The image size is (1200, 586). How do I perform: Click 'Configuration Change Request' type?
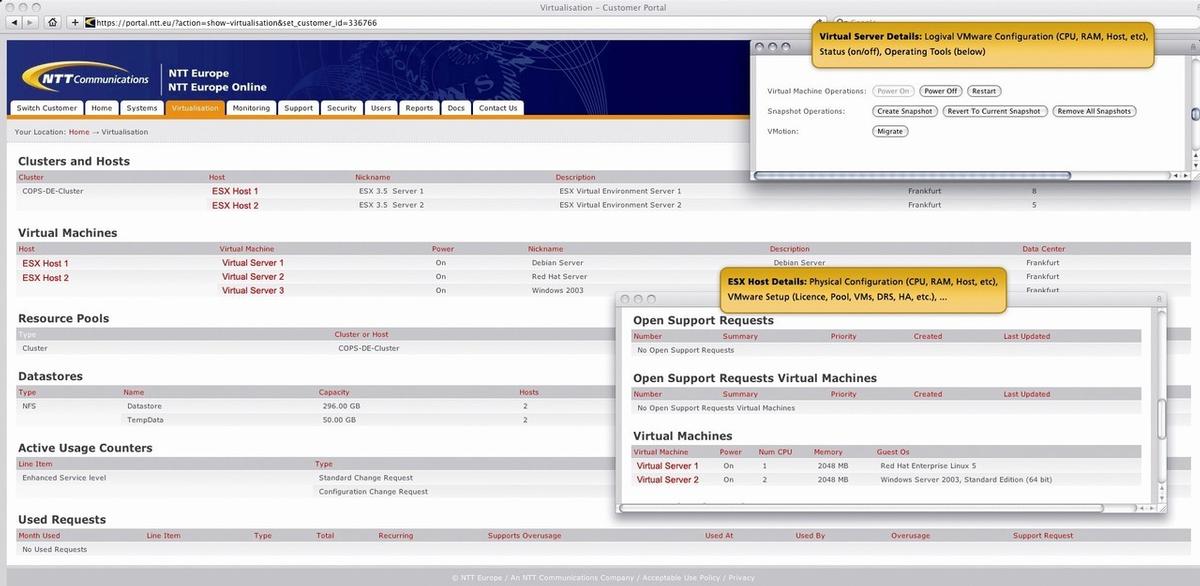coord(373,492)
